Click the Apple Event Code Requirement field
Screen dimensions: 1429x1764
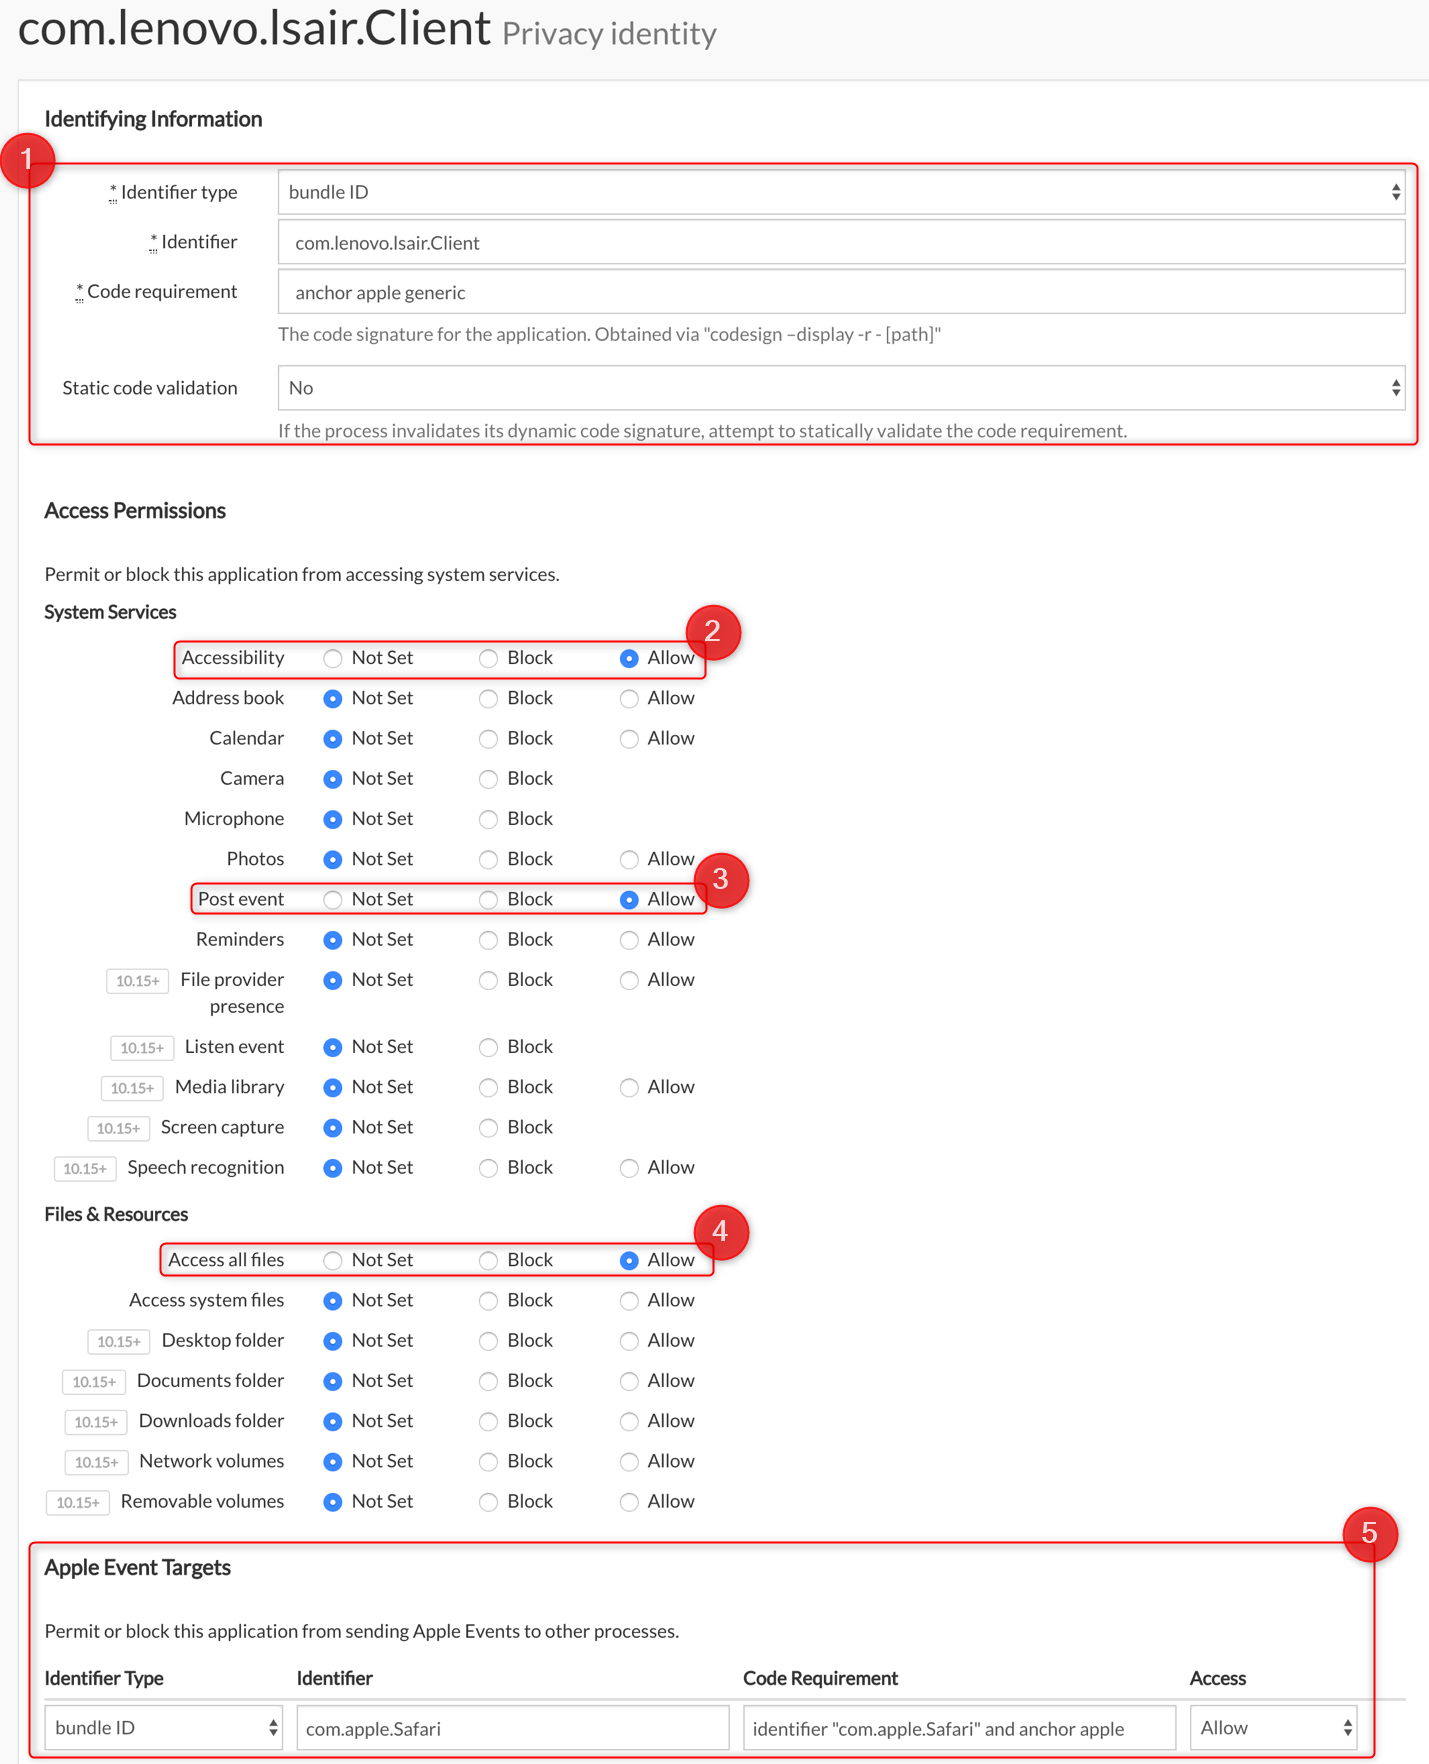click(x=959, y=1728)
